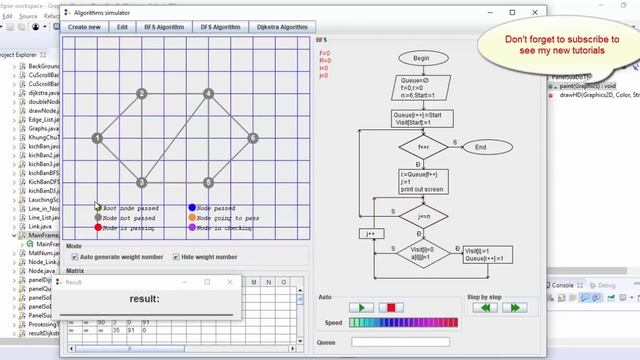Viewport: 640px width, 360px height.
Task: Click the blue 'Node passed' legend dot
Action: [192, 207]
